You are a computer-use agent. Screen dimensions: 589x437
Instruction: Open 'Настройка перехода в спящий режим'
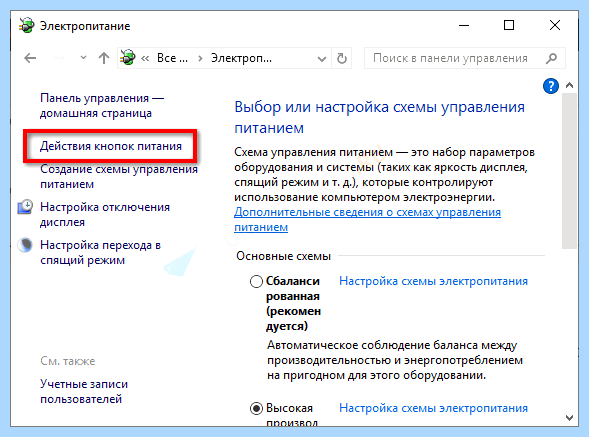[x=100, y=253]
